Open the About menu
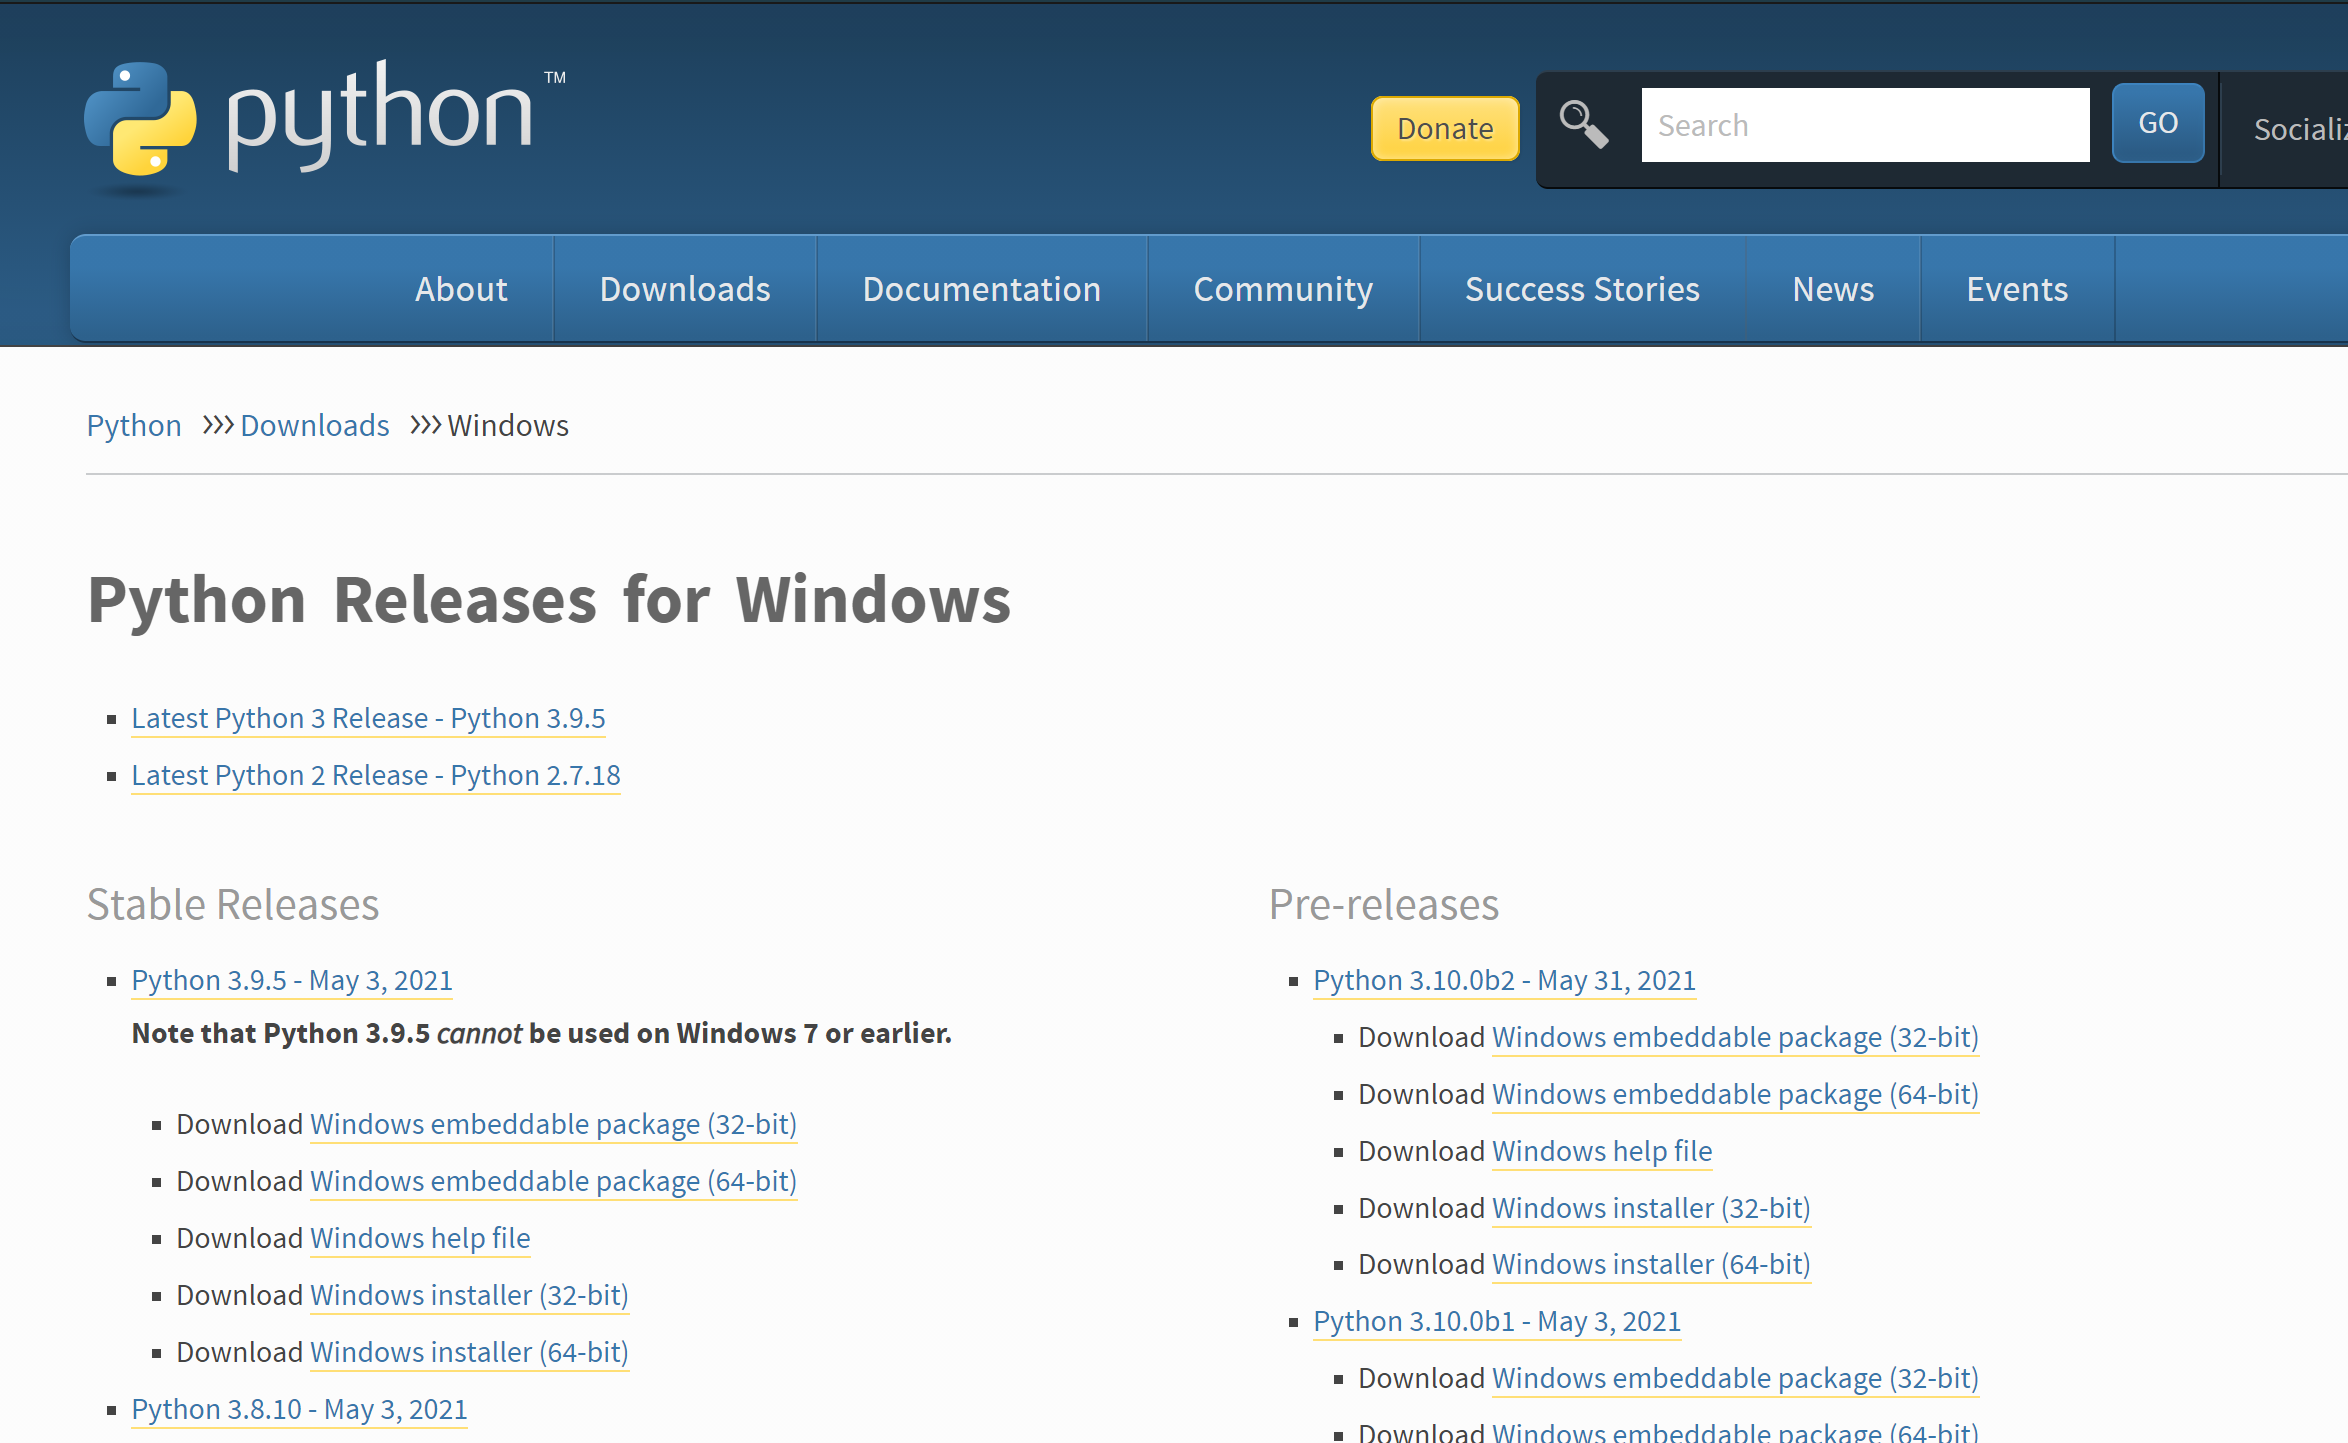 [x=461, y=289]
